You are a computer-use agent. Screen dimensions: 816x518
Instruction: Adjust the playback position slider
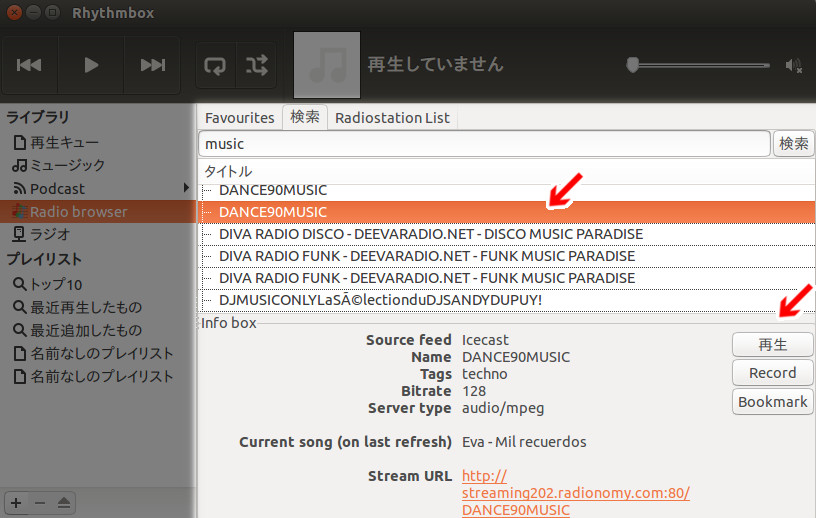(698, 65)
